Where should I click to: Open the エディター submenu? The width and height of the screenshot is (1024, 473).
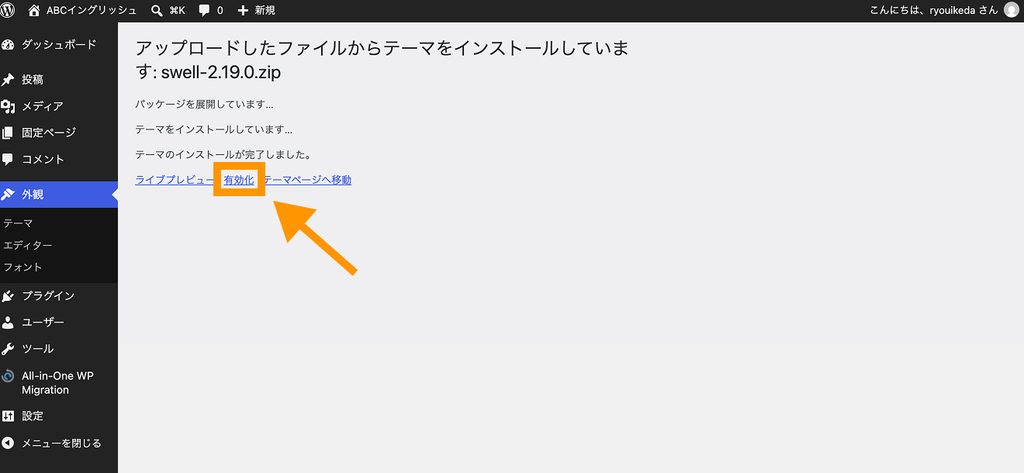point(28,246)
